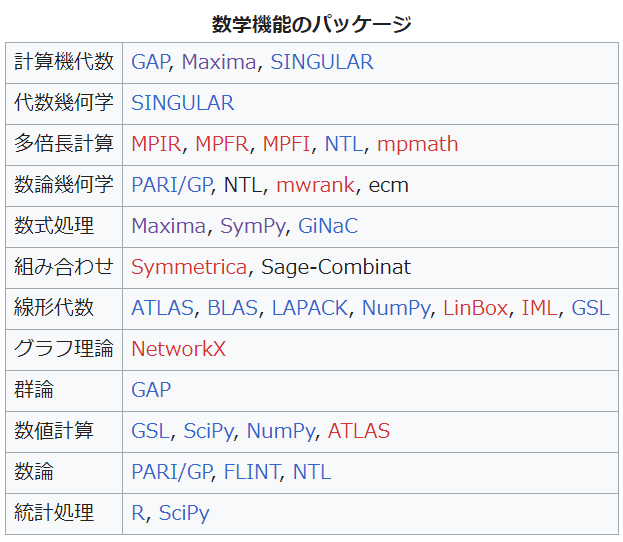Click the Sage-Combinat text
The image size is (623, 542).
point(336,267)
